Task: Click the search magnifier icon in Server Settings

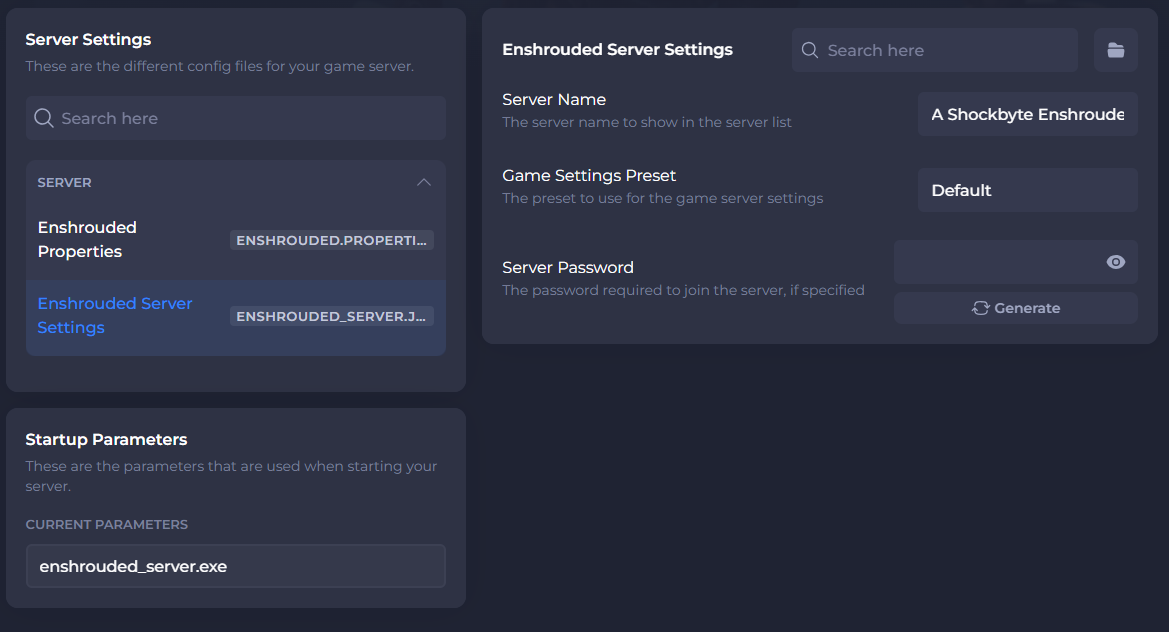Action: tap(44, 118)
